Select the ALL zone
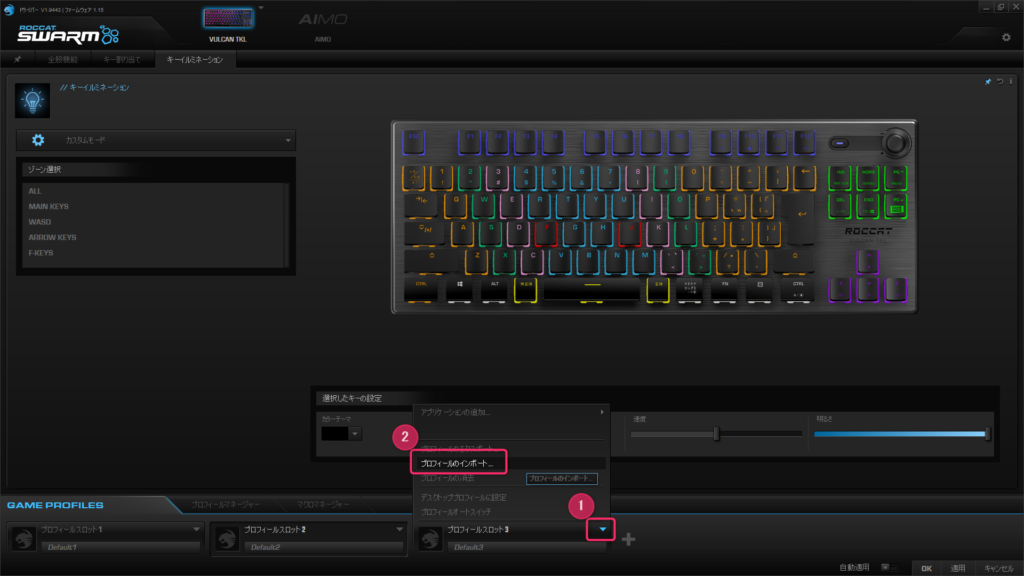Screen dimensions: 1024x576 pyautogui.click(x=35, y=191)
